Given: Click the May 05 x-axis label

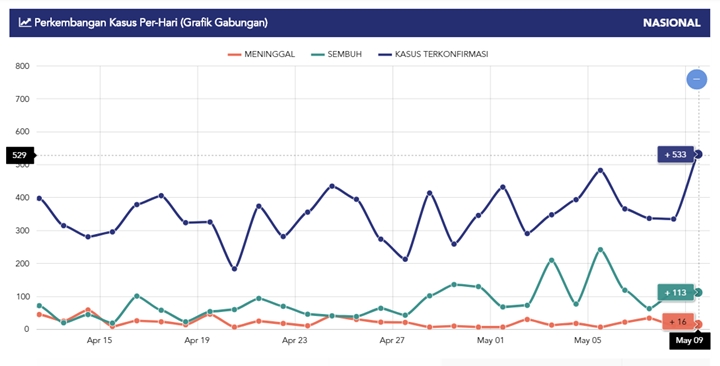Looking at the screenshot, I should point(588,340).
